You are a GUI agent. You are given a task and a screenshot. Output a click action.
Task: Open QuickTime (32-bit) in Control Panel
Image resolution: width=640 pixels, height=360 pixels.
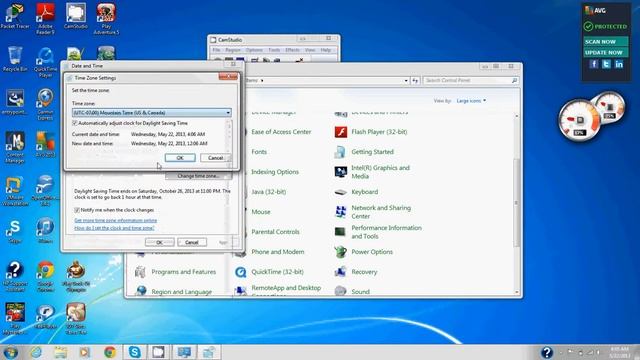pos(269,272)
